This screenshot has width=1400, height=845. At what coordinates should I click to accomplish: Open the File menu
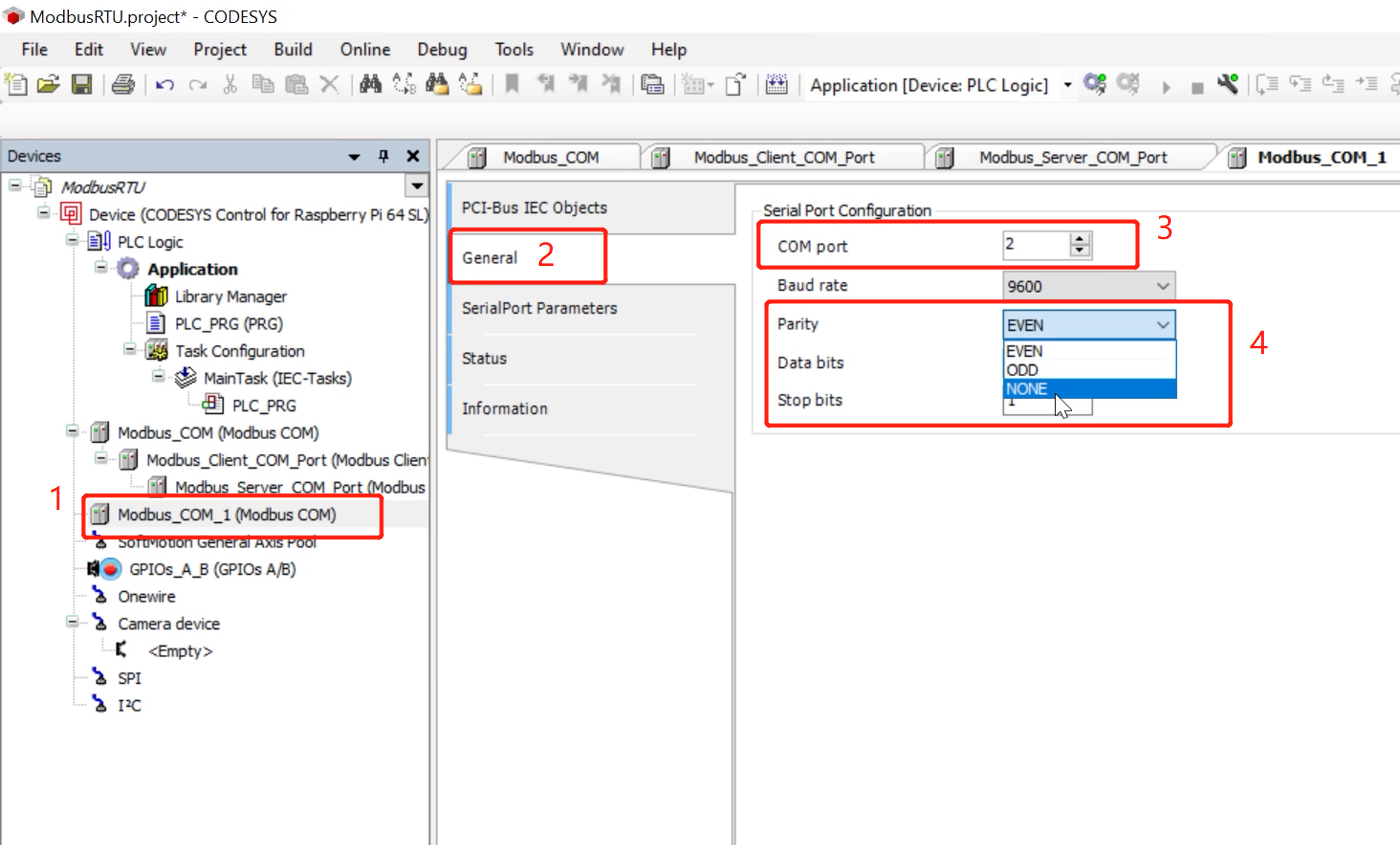[34, 49]
